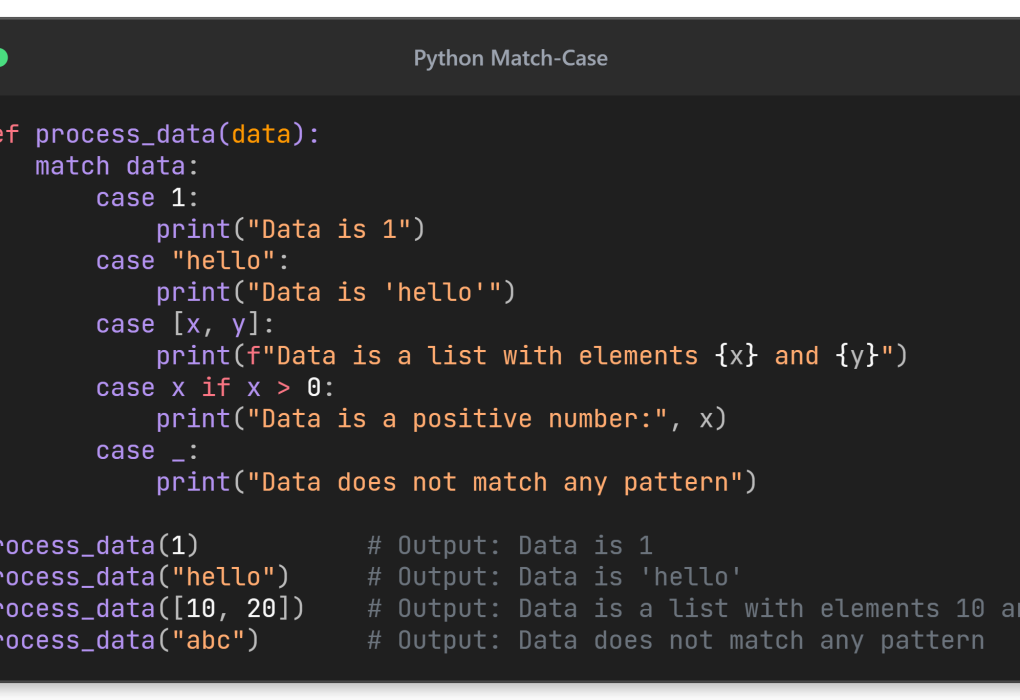Click the comment '# Output: Data does not match any pattern'
Viewport: 1020px width, 700px height.
676,641
